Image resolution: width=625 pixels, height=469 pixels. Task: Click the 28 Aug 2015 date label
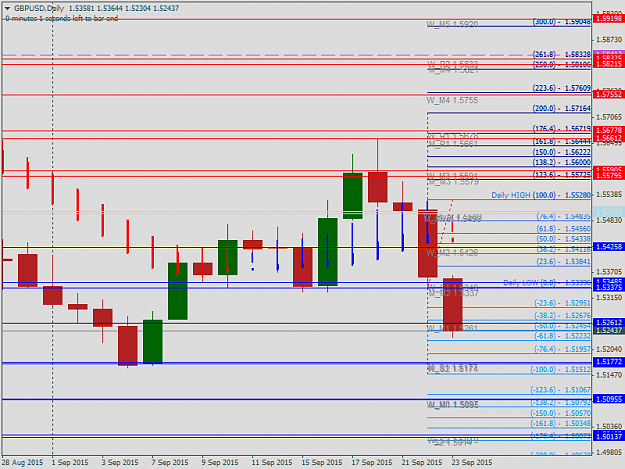click(22, 463)
